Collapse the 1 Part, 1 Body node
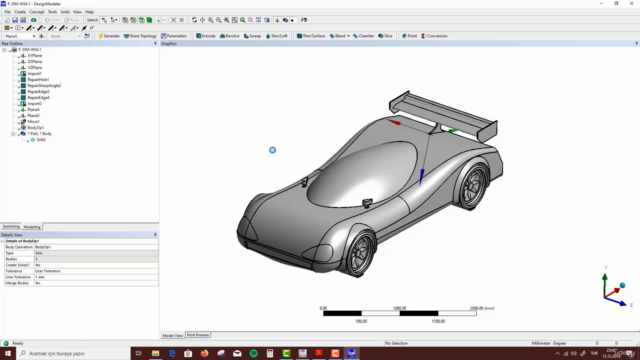Screen dimensions: 640x360 click(13, 134)
